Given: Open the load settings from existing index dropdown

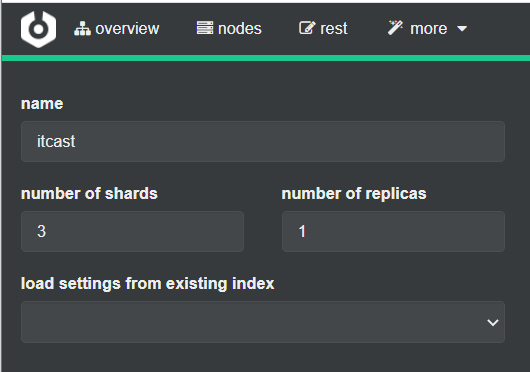Looking at the screenshot, I should [x=263, y=322].
